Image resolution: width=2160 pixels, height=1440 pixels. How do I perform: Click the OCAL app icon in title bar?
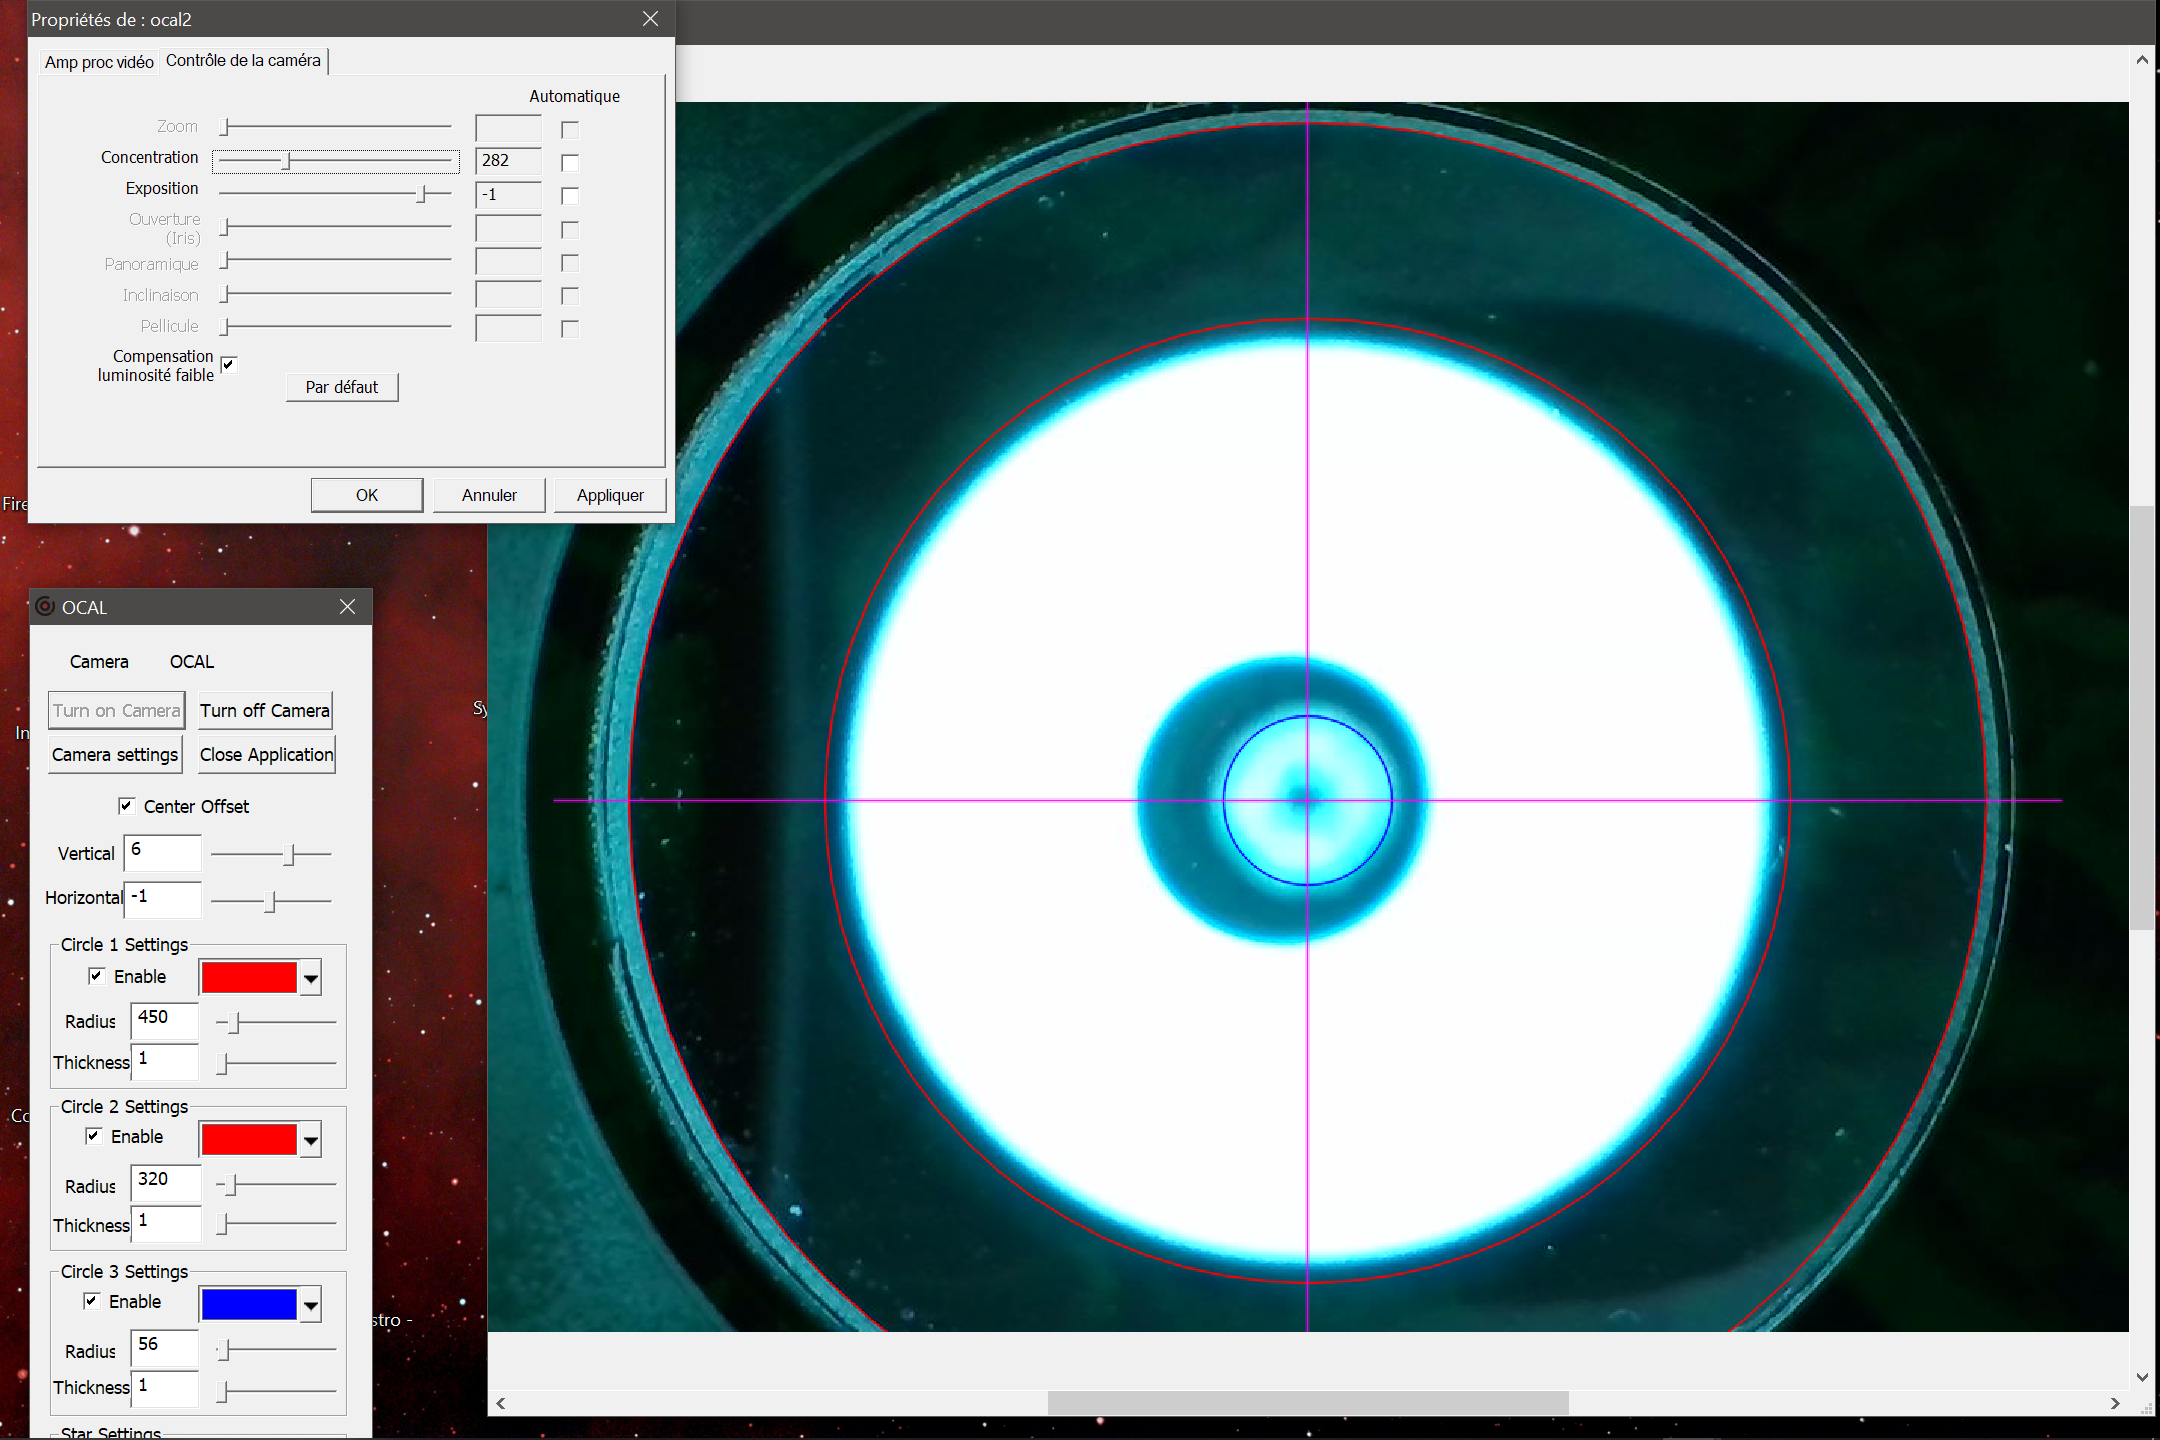[45, 607]
